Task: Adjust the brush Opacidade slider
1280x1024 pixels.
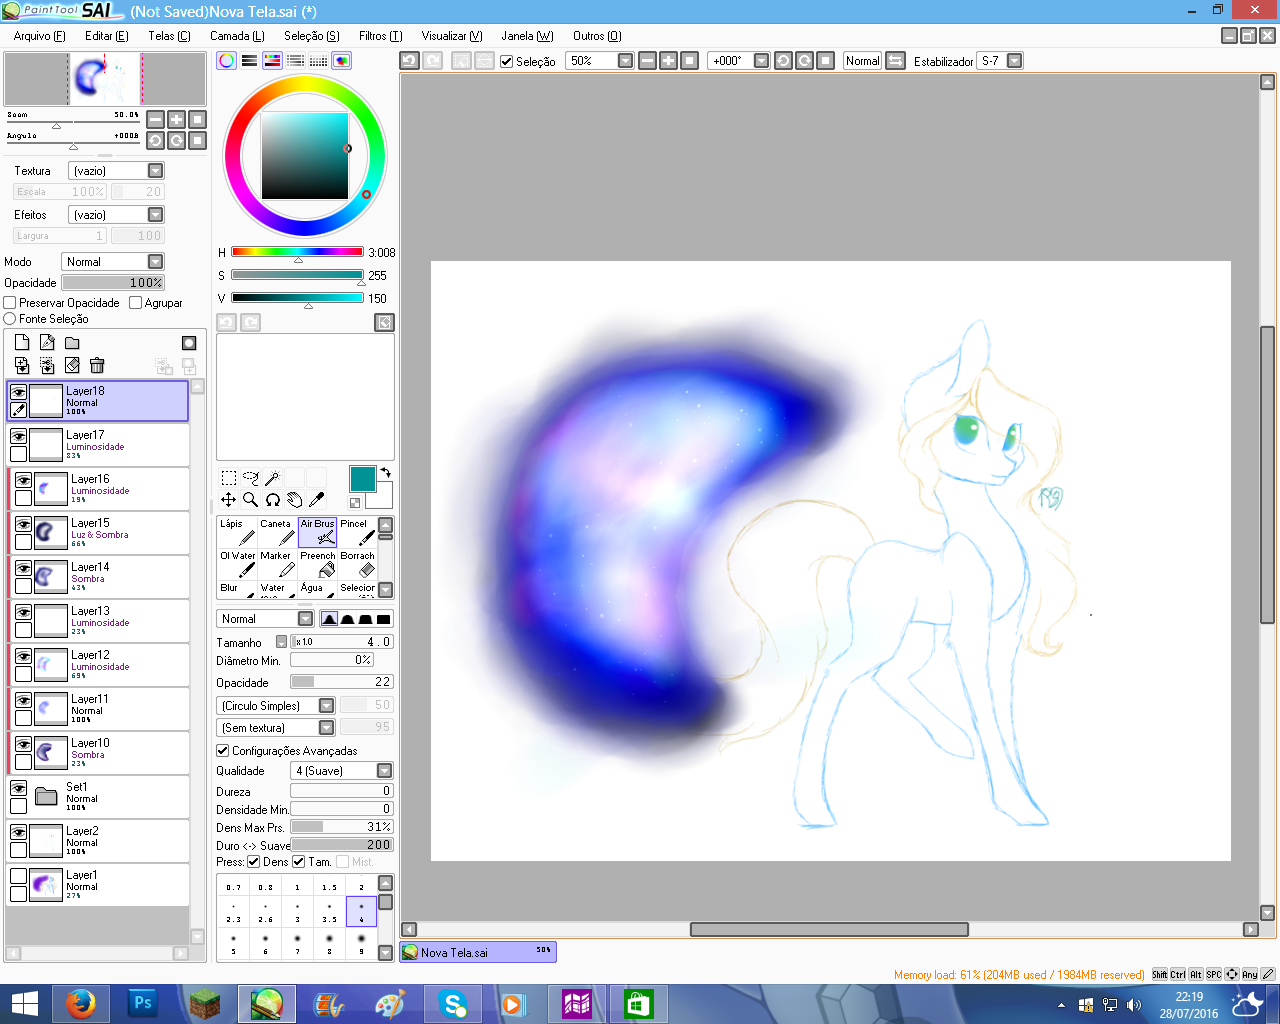Action: pyautogui.click(x=342, y=682)
